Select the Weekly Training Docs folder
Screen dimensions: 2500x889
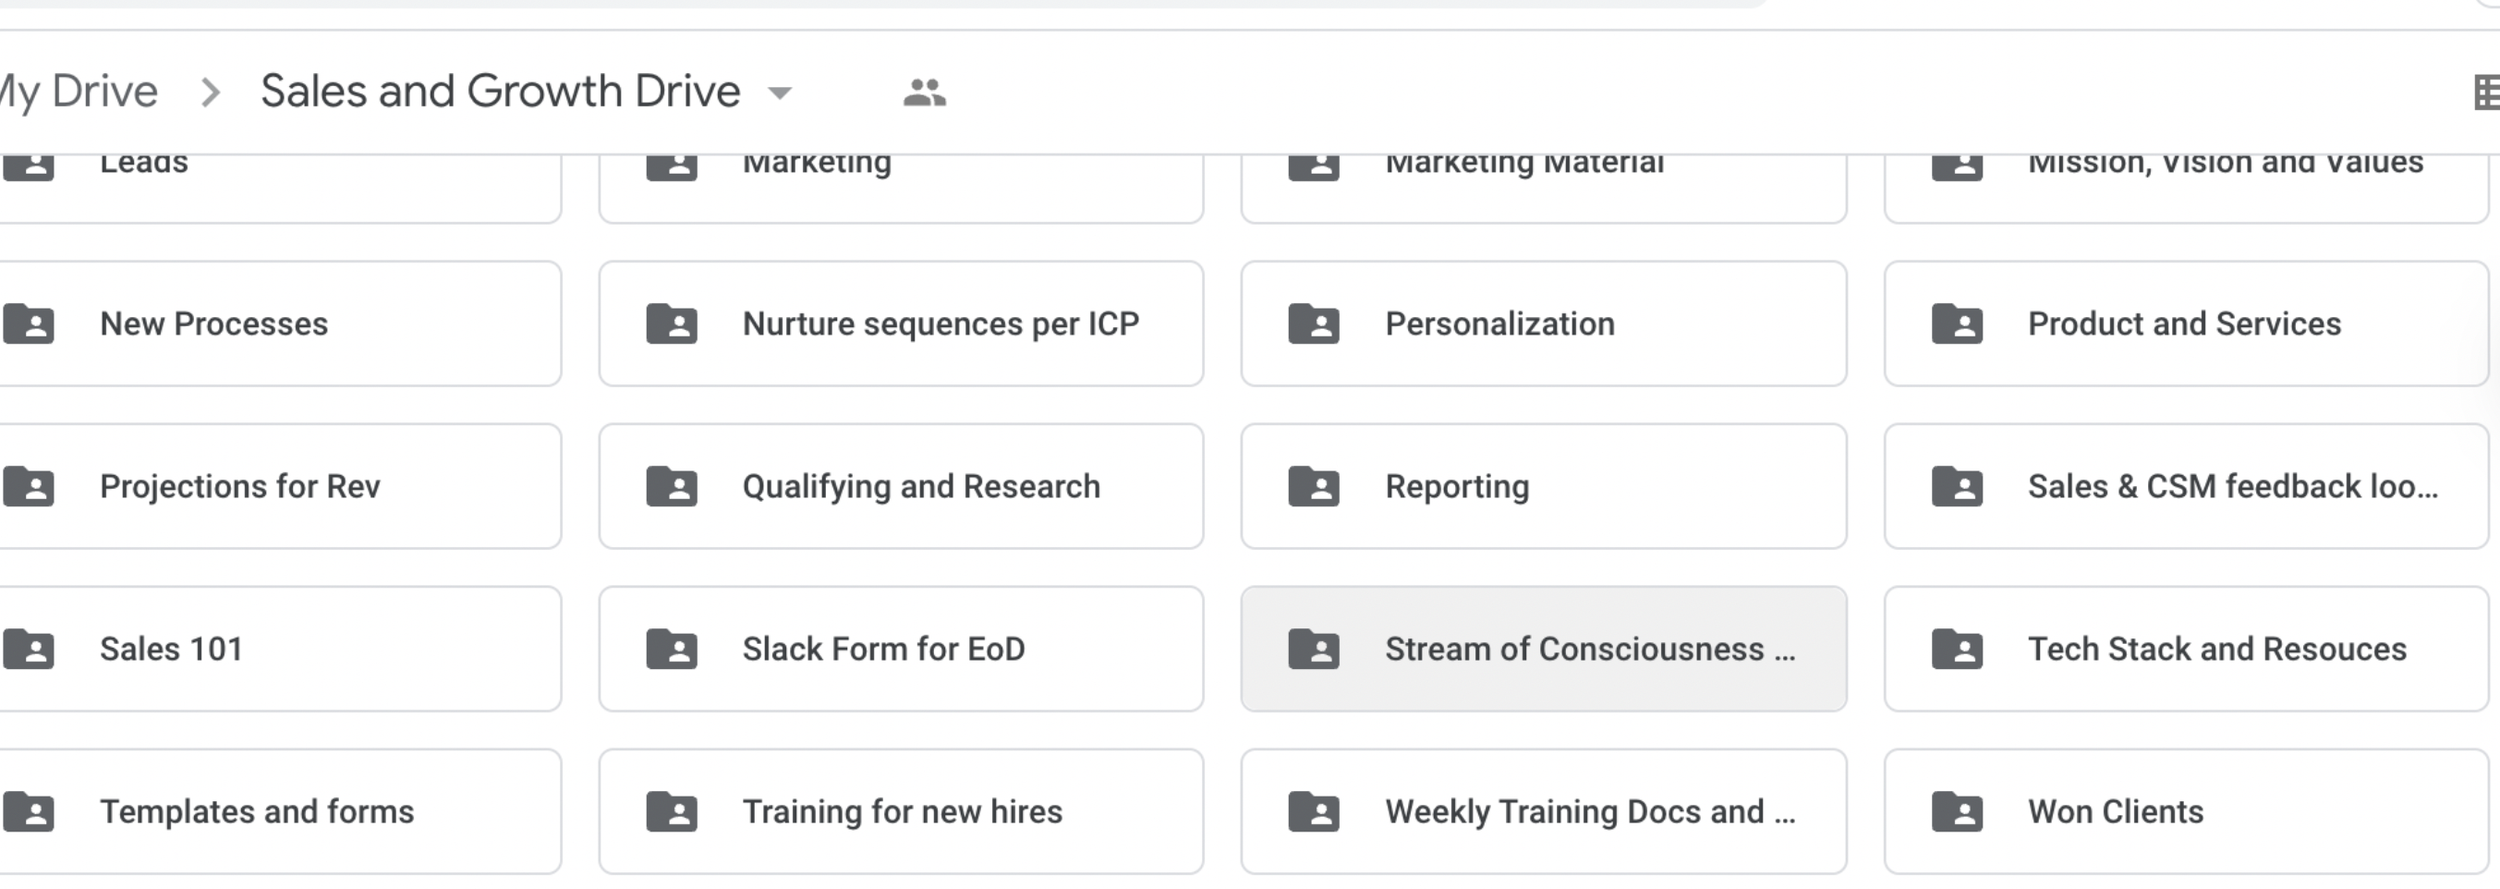1543,811
